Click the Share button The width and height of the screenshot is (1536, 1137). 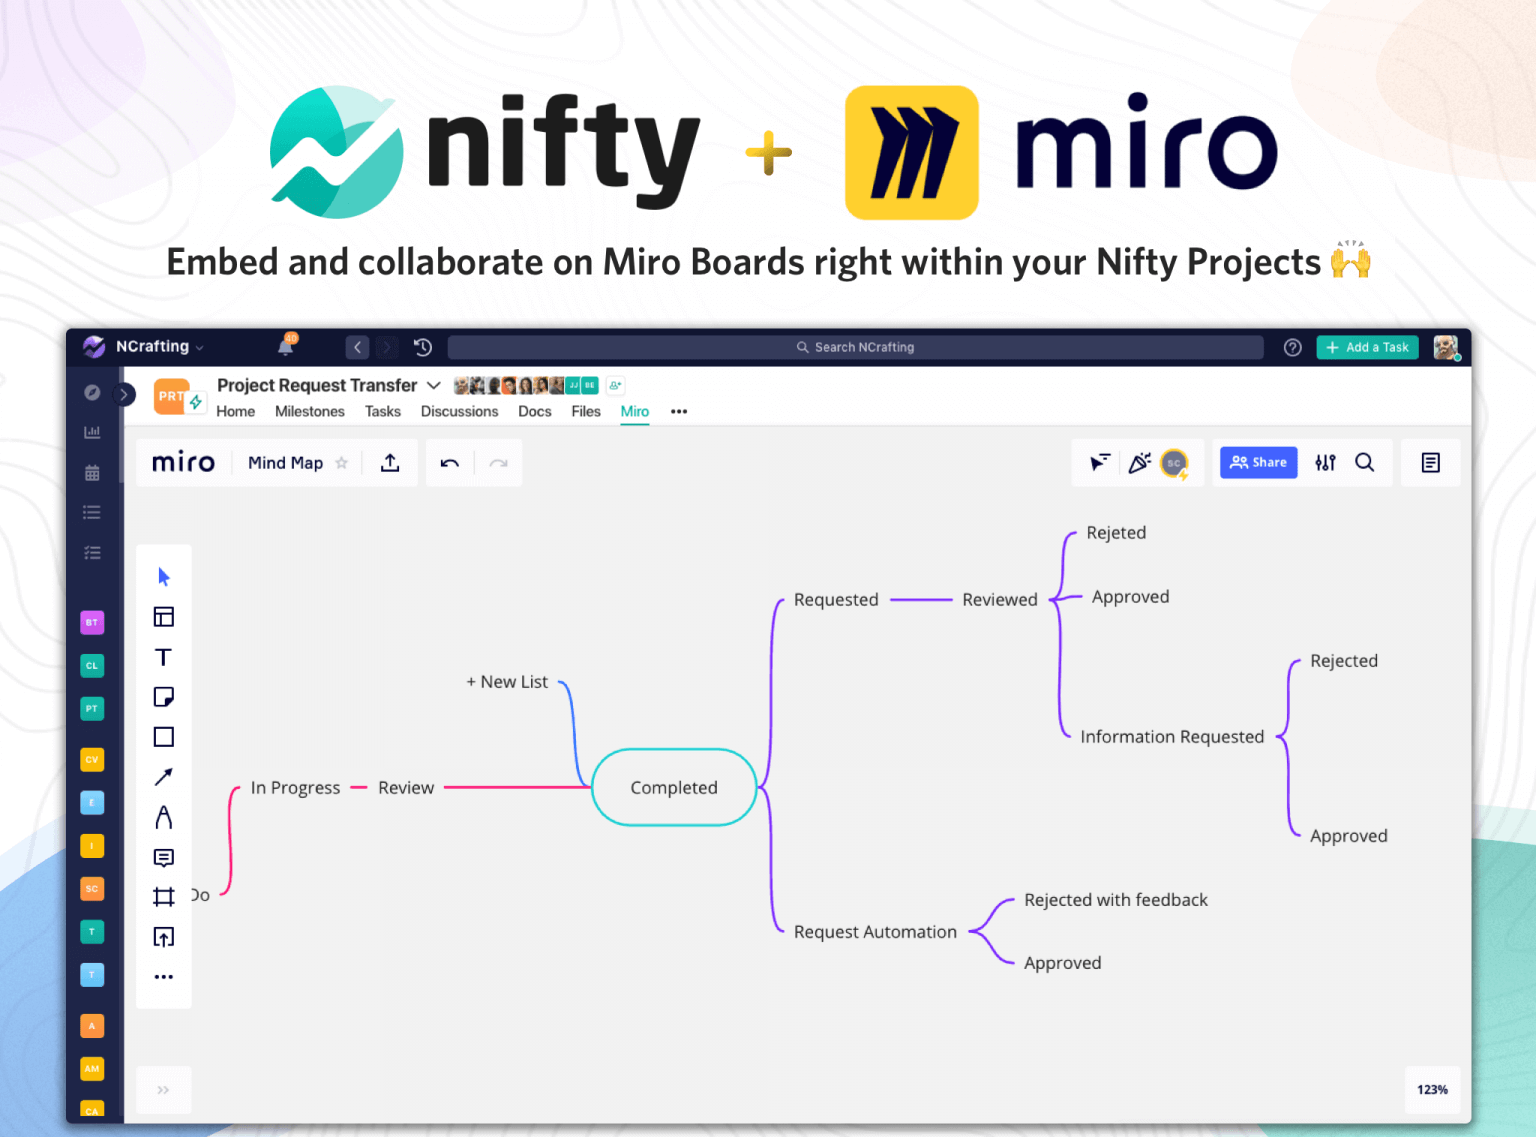pos(1258,462)
